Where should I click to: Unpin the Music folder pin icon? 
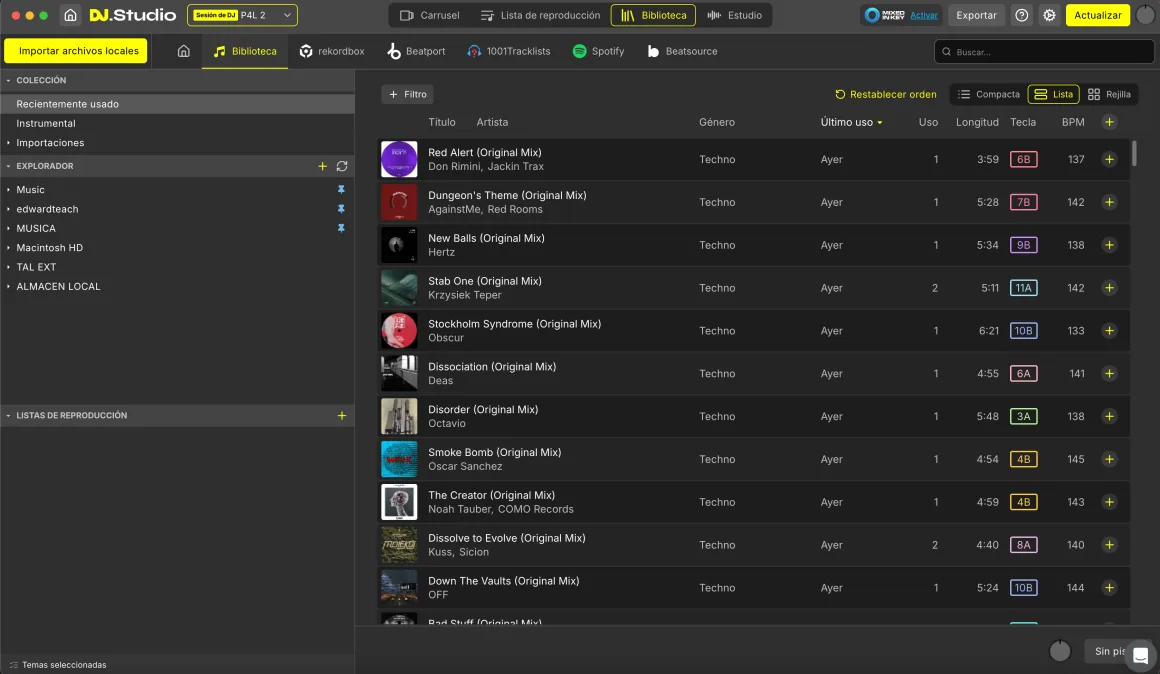(341, 189)
